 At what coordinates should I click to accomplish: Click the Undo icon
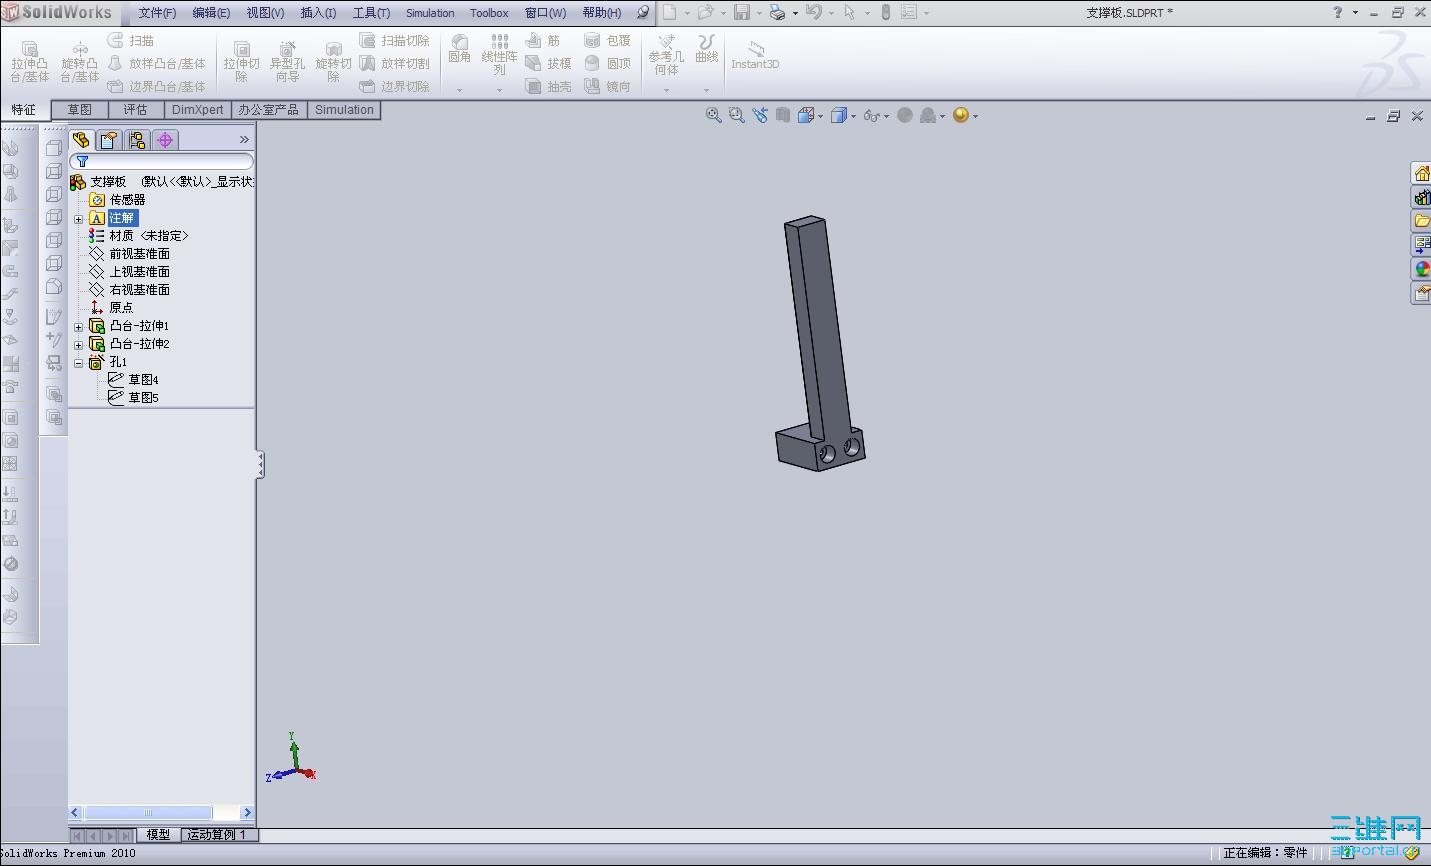[814, 12]
